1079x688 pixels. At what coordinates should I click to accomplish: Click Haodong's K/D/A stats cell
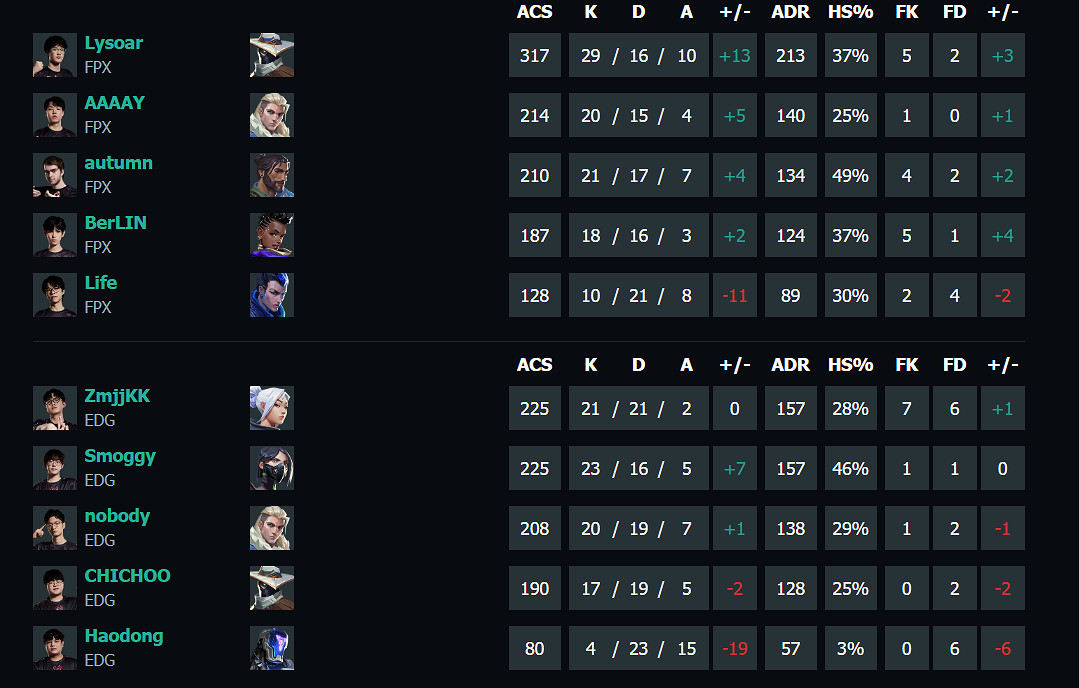pyautogui.click(x=639, y=649)
